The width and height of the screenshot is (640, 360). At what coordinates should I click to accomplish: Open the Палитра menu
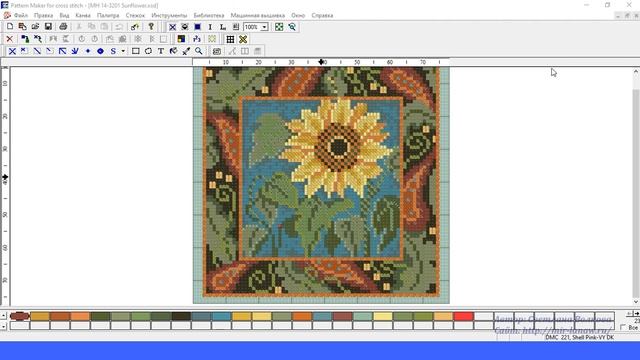click(108, 16)
